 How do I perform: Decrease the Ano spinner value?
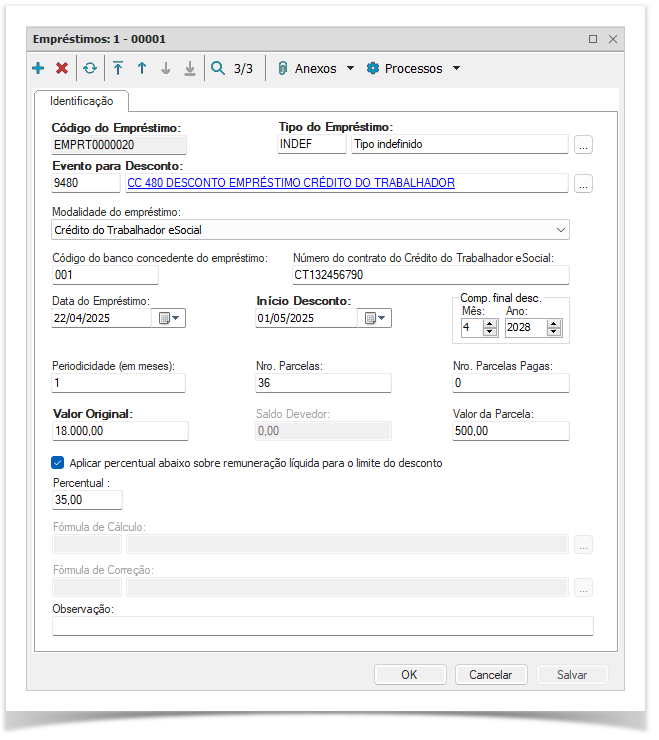(x=554, y=333)
